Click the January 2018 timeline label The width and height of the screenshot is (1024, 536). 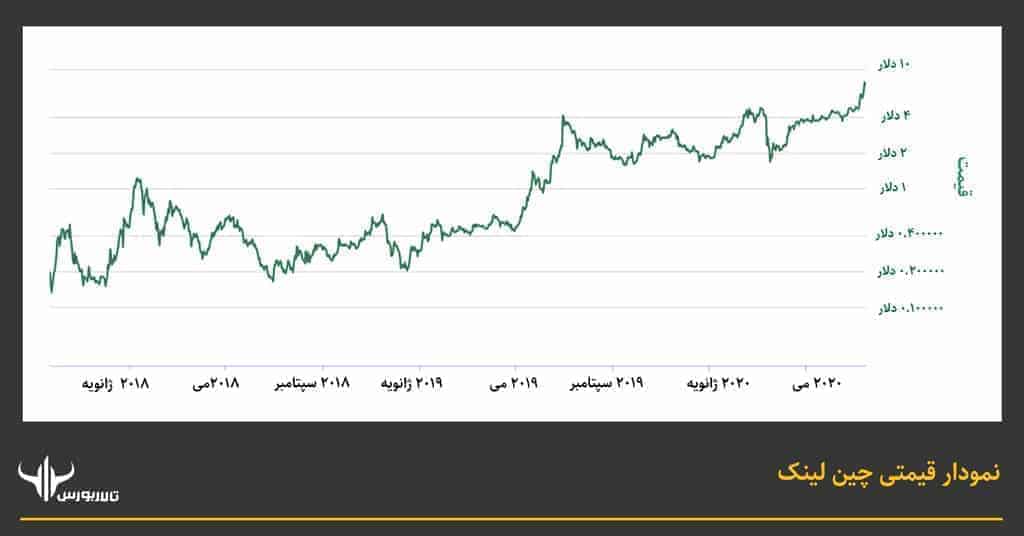coord(116,383)
